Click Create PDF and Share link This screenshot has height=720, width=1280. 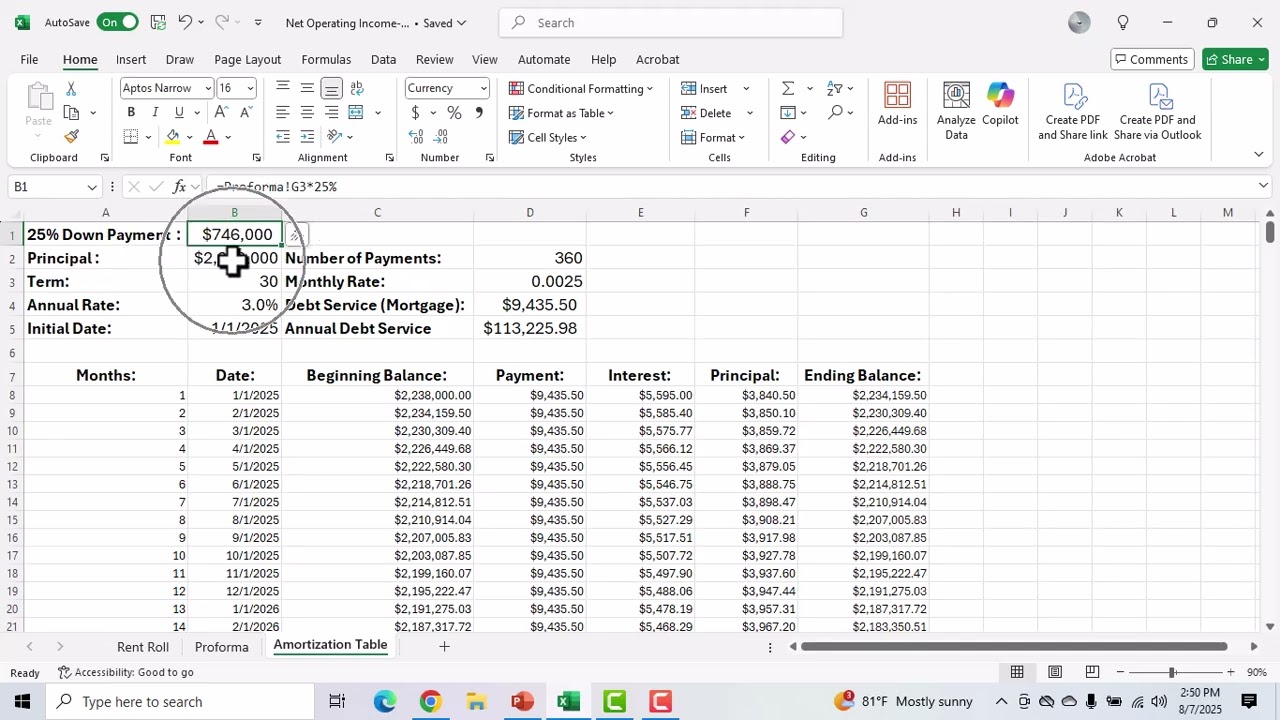(1073, 112)
